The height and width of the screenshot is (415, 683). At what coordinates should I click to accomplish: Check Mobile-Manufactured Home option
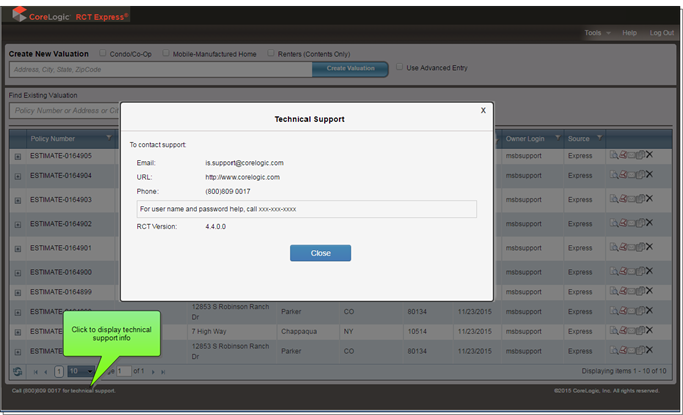[x=166, y=53]
